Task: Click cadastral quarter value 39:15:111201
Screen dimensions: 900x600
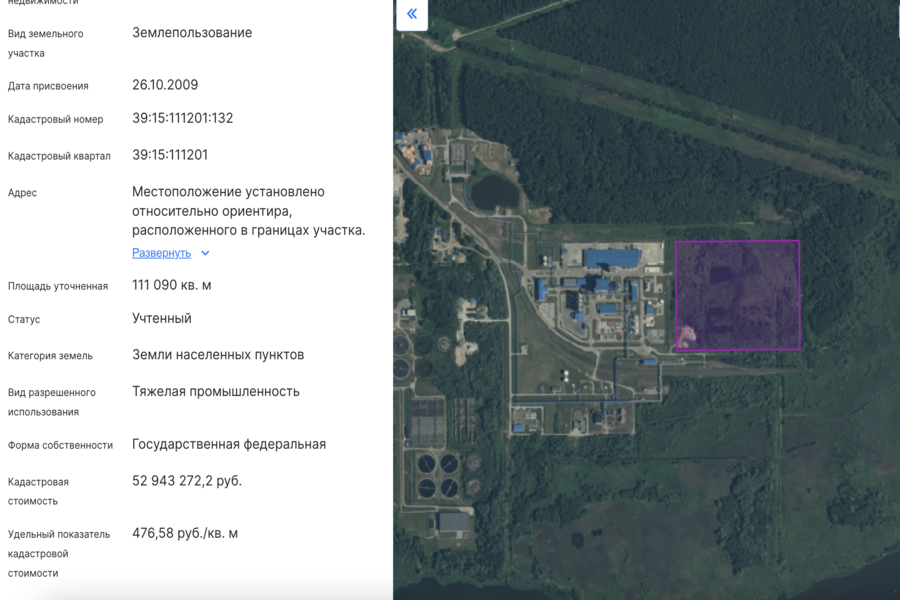Action: tap(170, 155)
